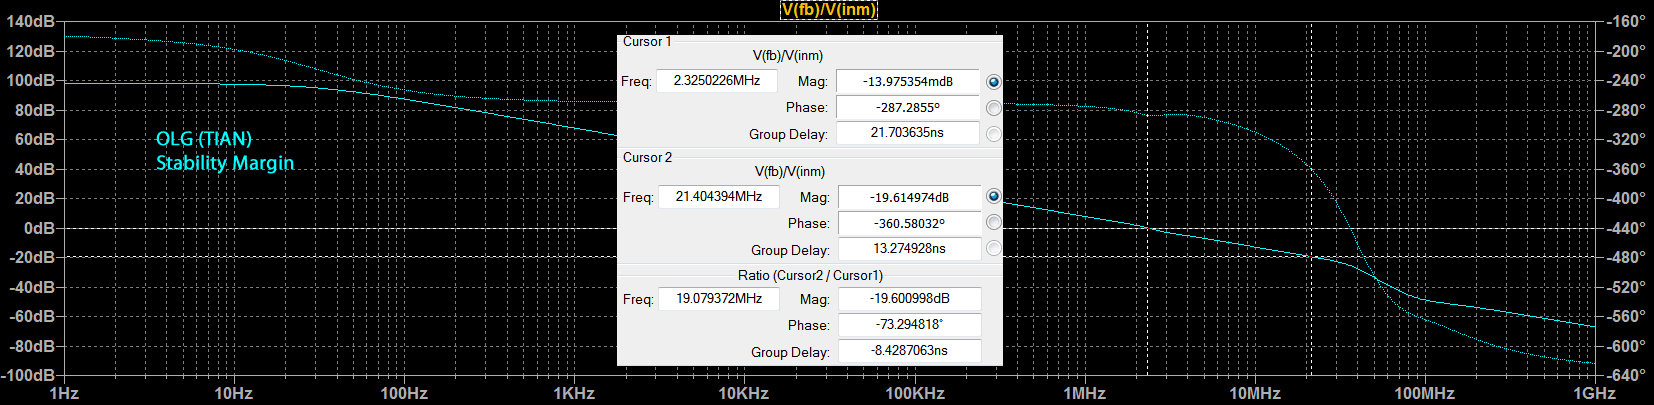Click Cursor 1 Freq field 2.3250226MHz
The width and height of the screenshot is (1654, 405).
(x=717, y=81)
